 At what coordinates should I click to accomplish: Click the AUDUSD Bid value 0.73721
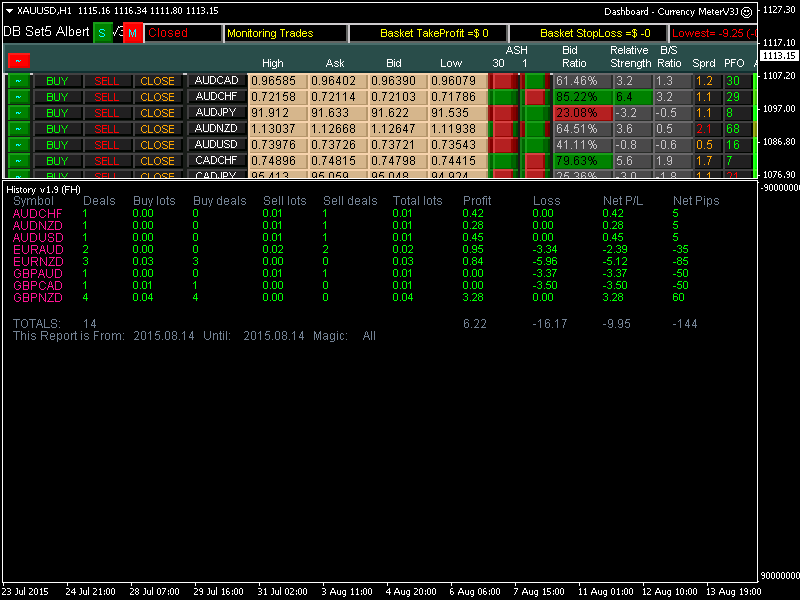pos(398,145)
